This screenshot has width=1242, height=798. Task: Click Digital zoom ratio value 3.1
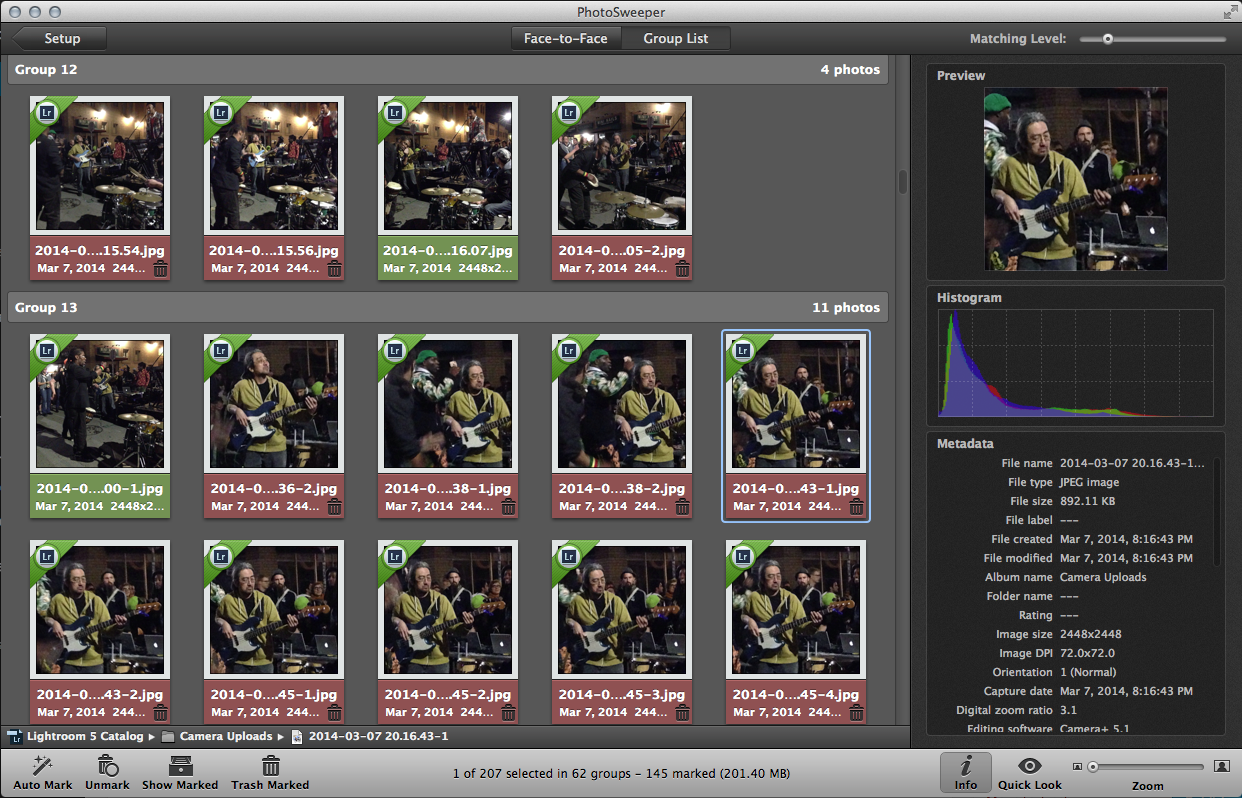1068,710
